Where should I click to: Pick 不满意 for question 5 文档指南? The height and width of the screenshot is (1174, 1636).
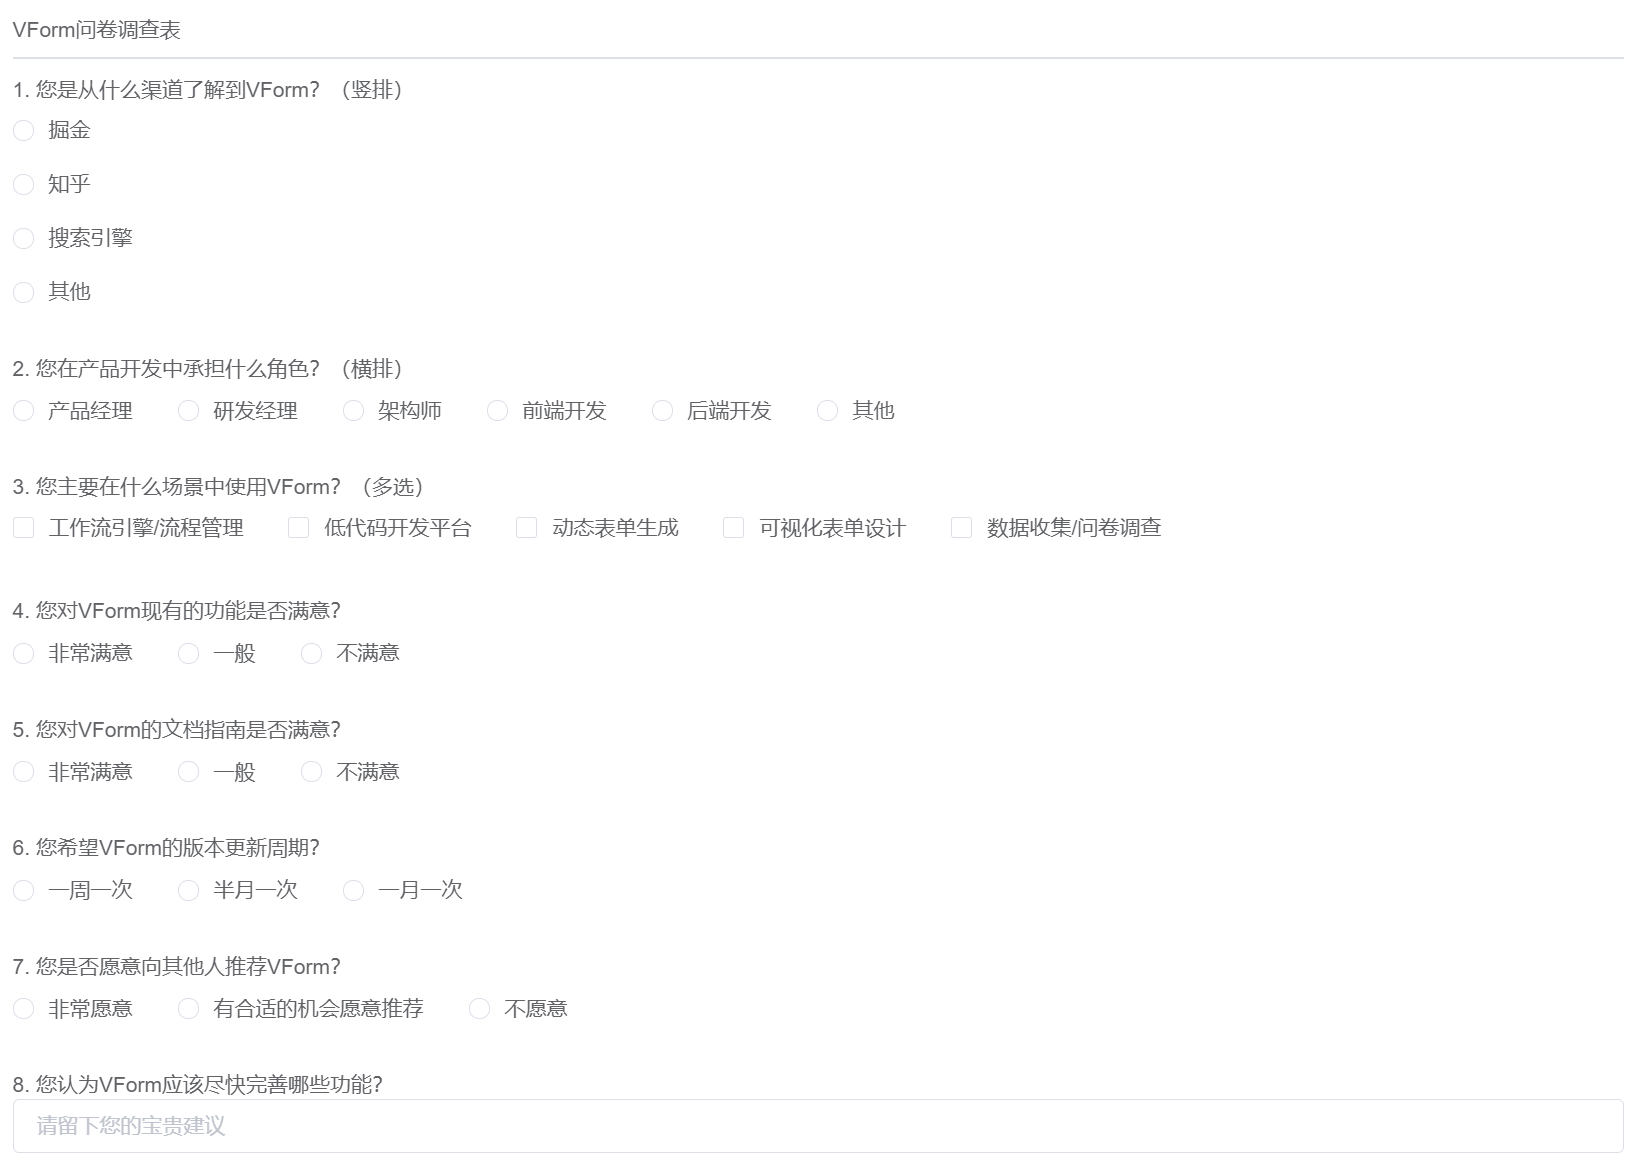[x=312, y=772]
